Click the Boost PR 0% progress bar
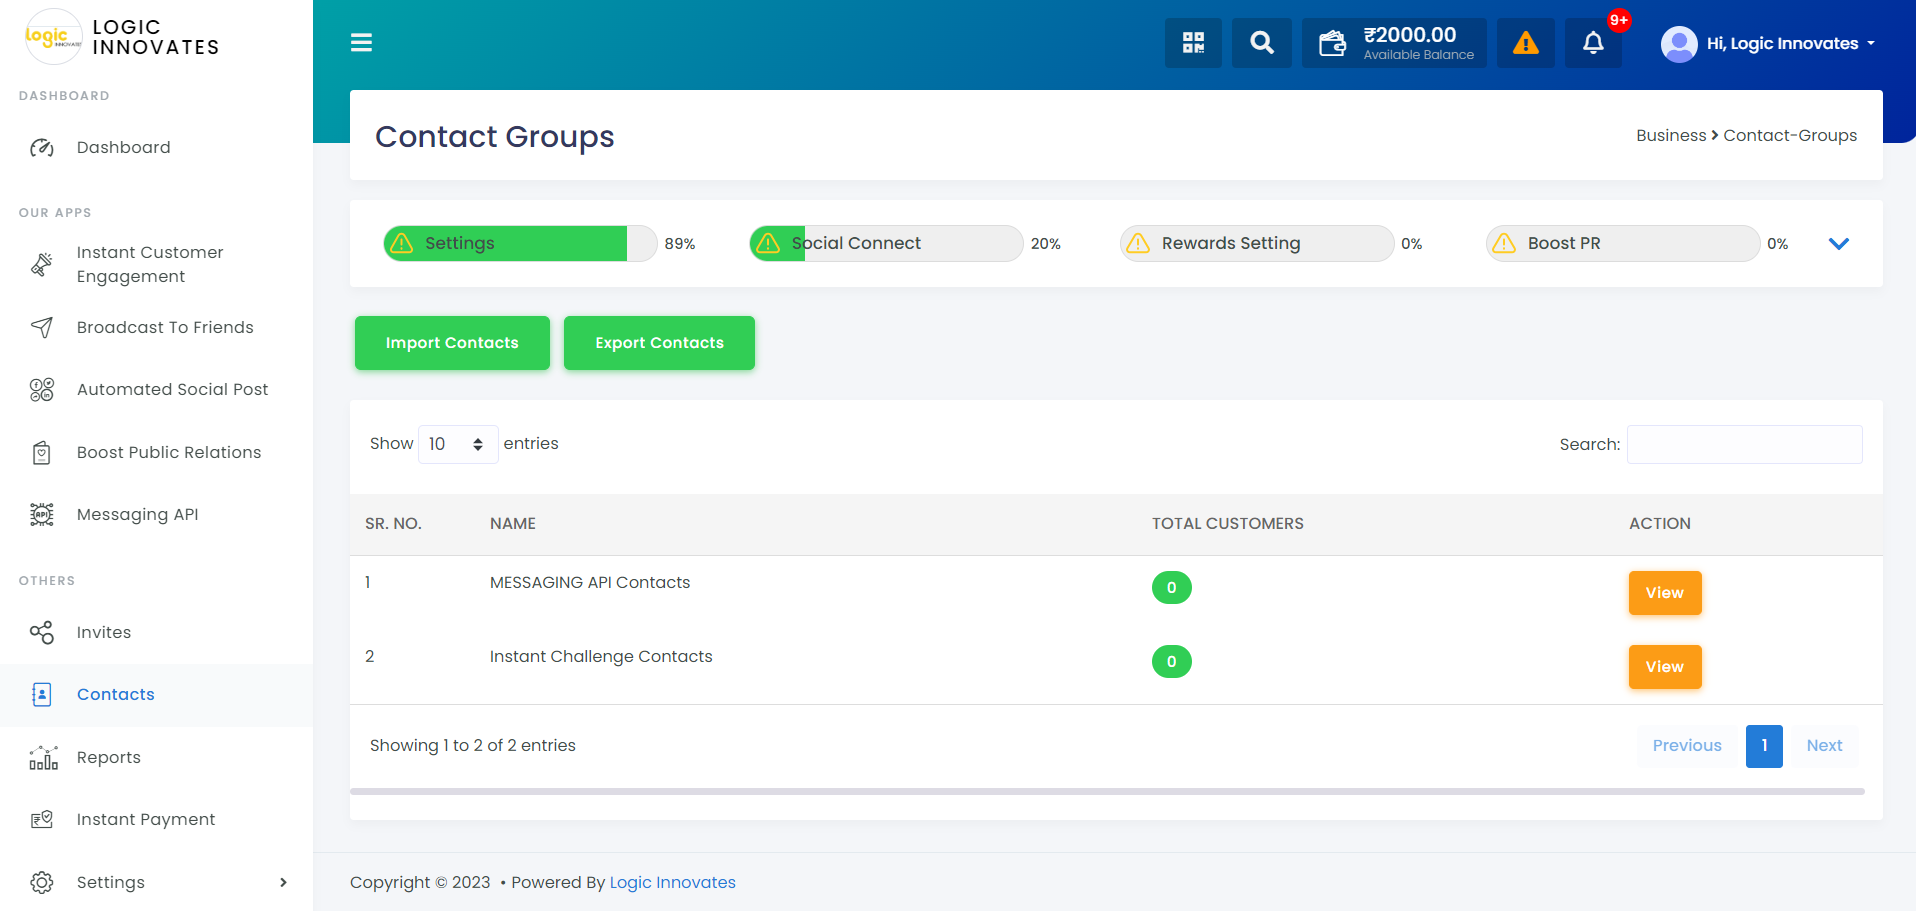Screen dimensions: 1916x911 [1623, 243]
